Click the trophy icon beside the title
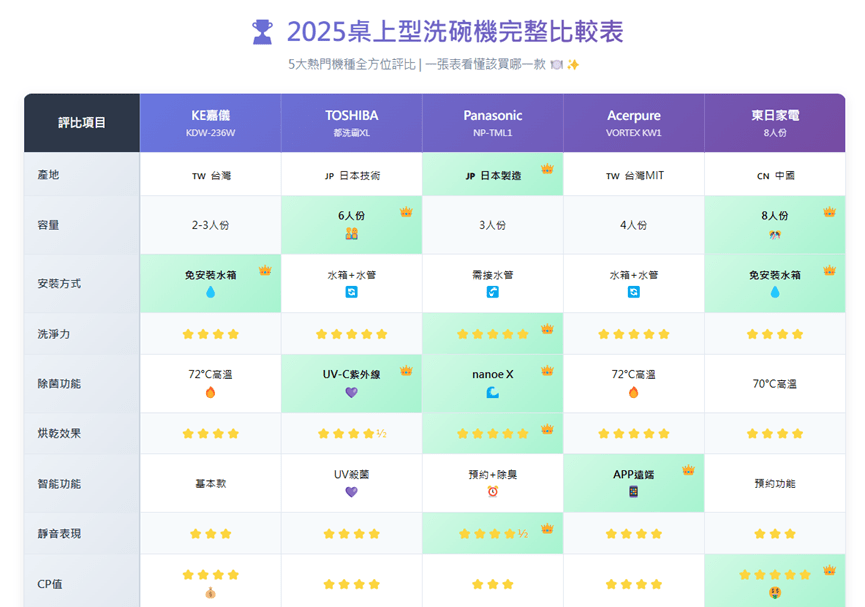 [262, 32]
